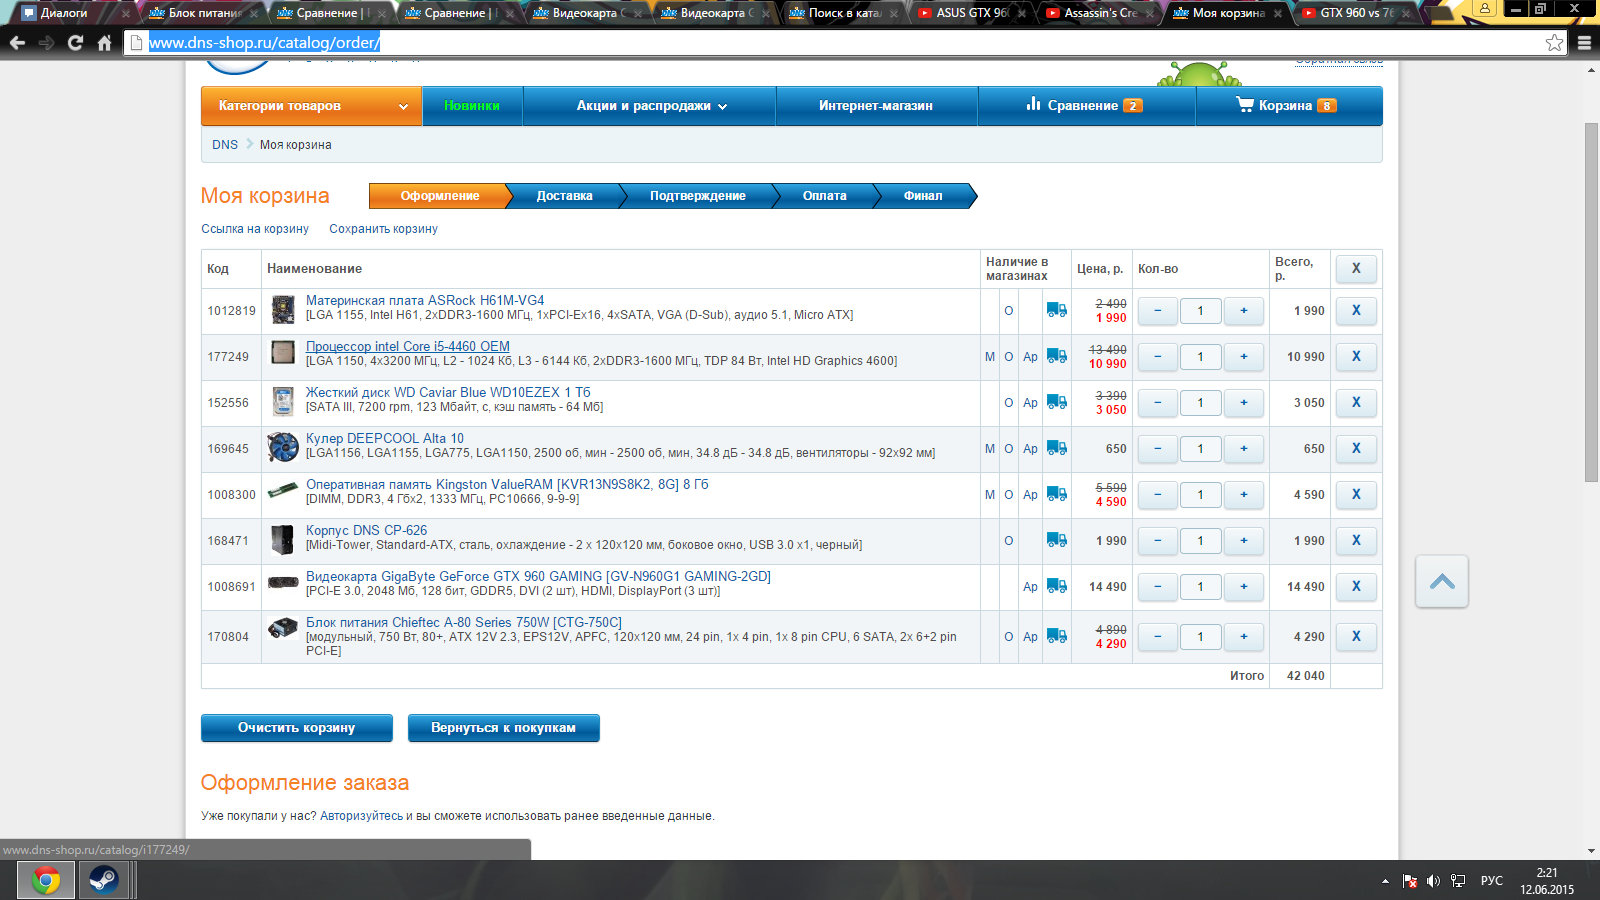This screenshot has width=1600, height=900.
Task: Select the Финал checkout step
Action: point(923,196)
